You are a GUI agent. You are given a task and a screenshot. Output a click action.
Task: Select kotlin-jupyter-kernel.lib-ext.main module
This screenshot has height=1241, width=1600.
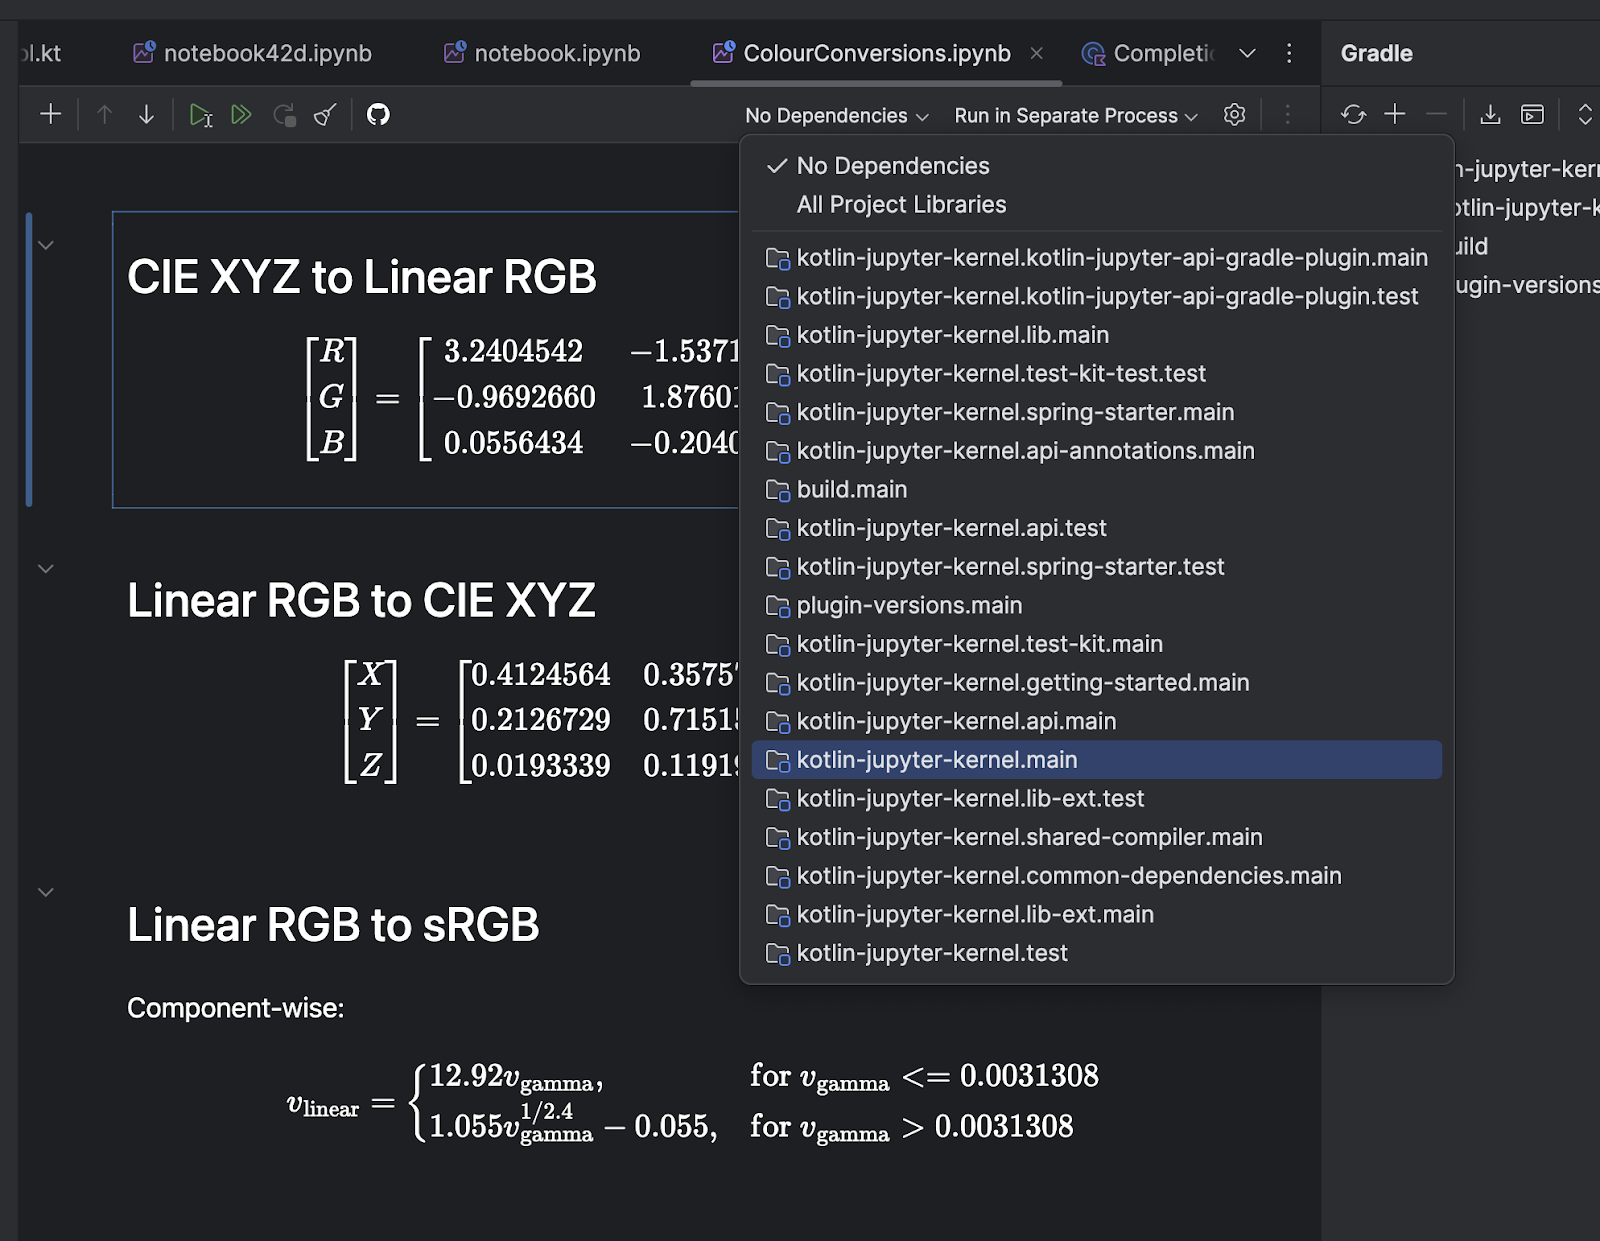pyautogui.click(x=1096, y=915)
